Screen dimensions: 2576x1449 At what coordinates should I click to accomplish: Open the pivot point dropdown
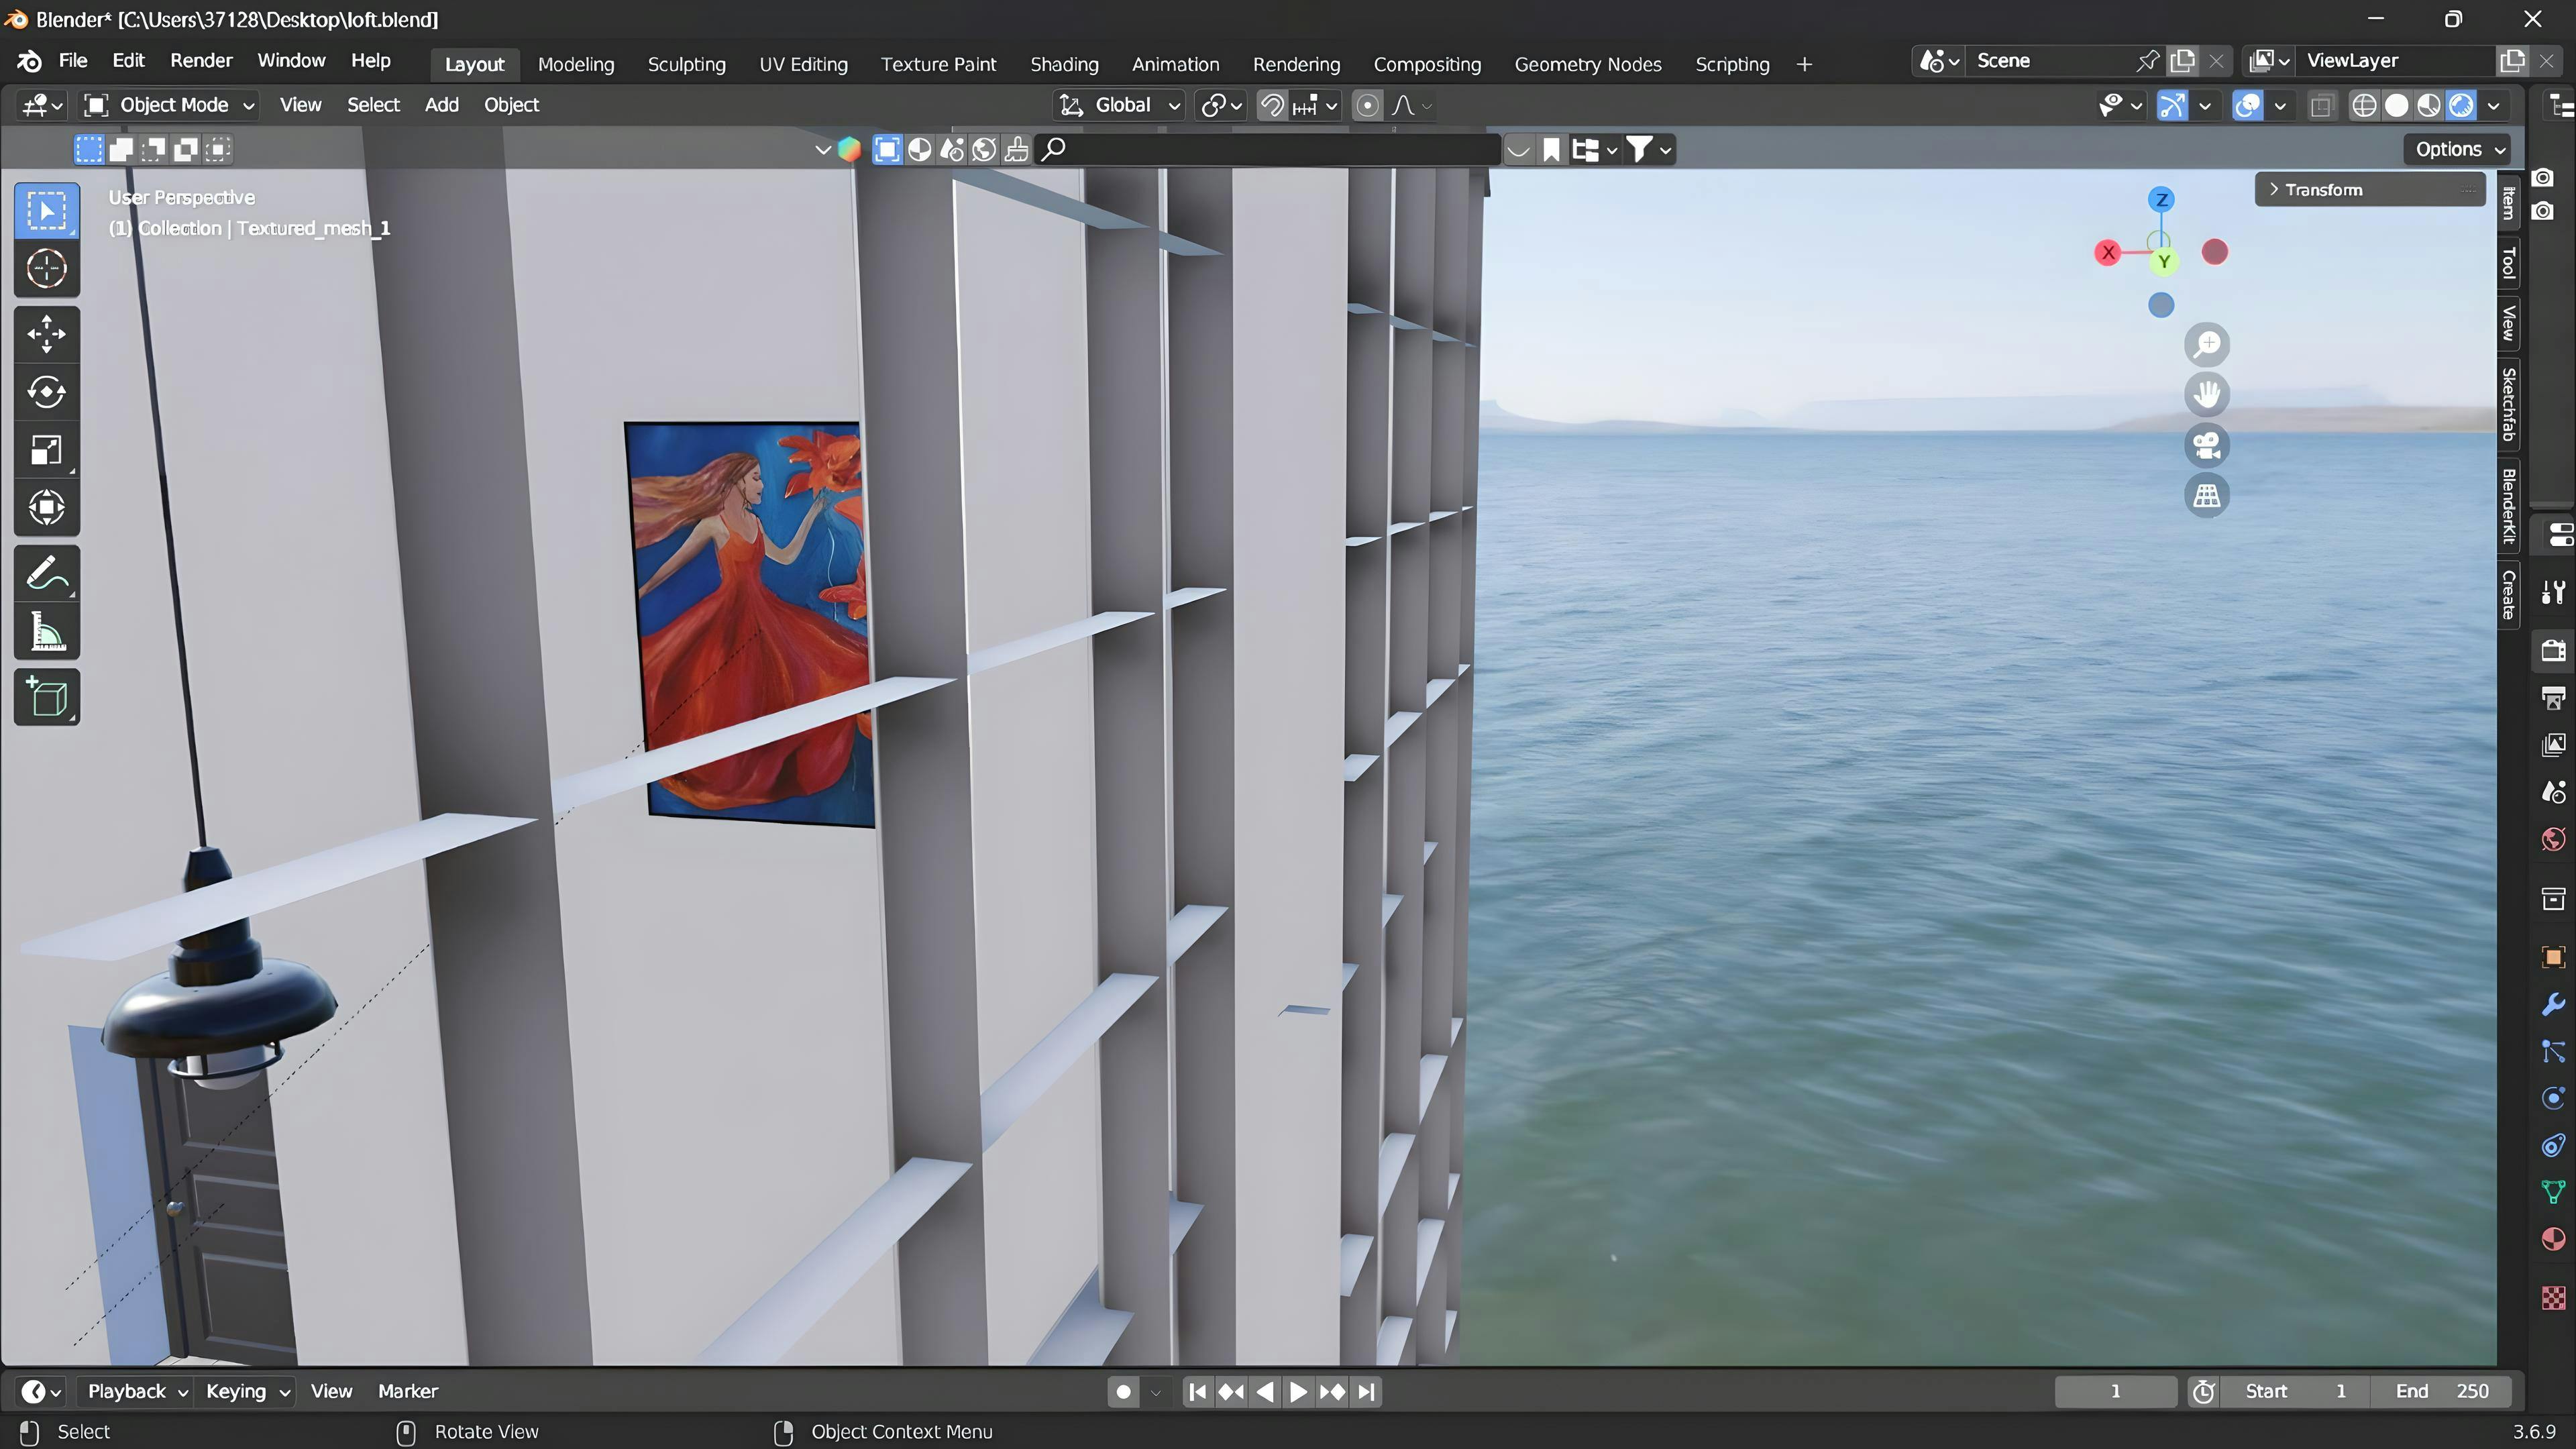click(x=1221, y=105)
